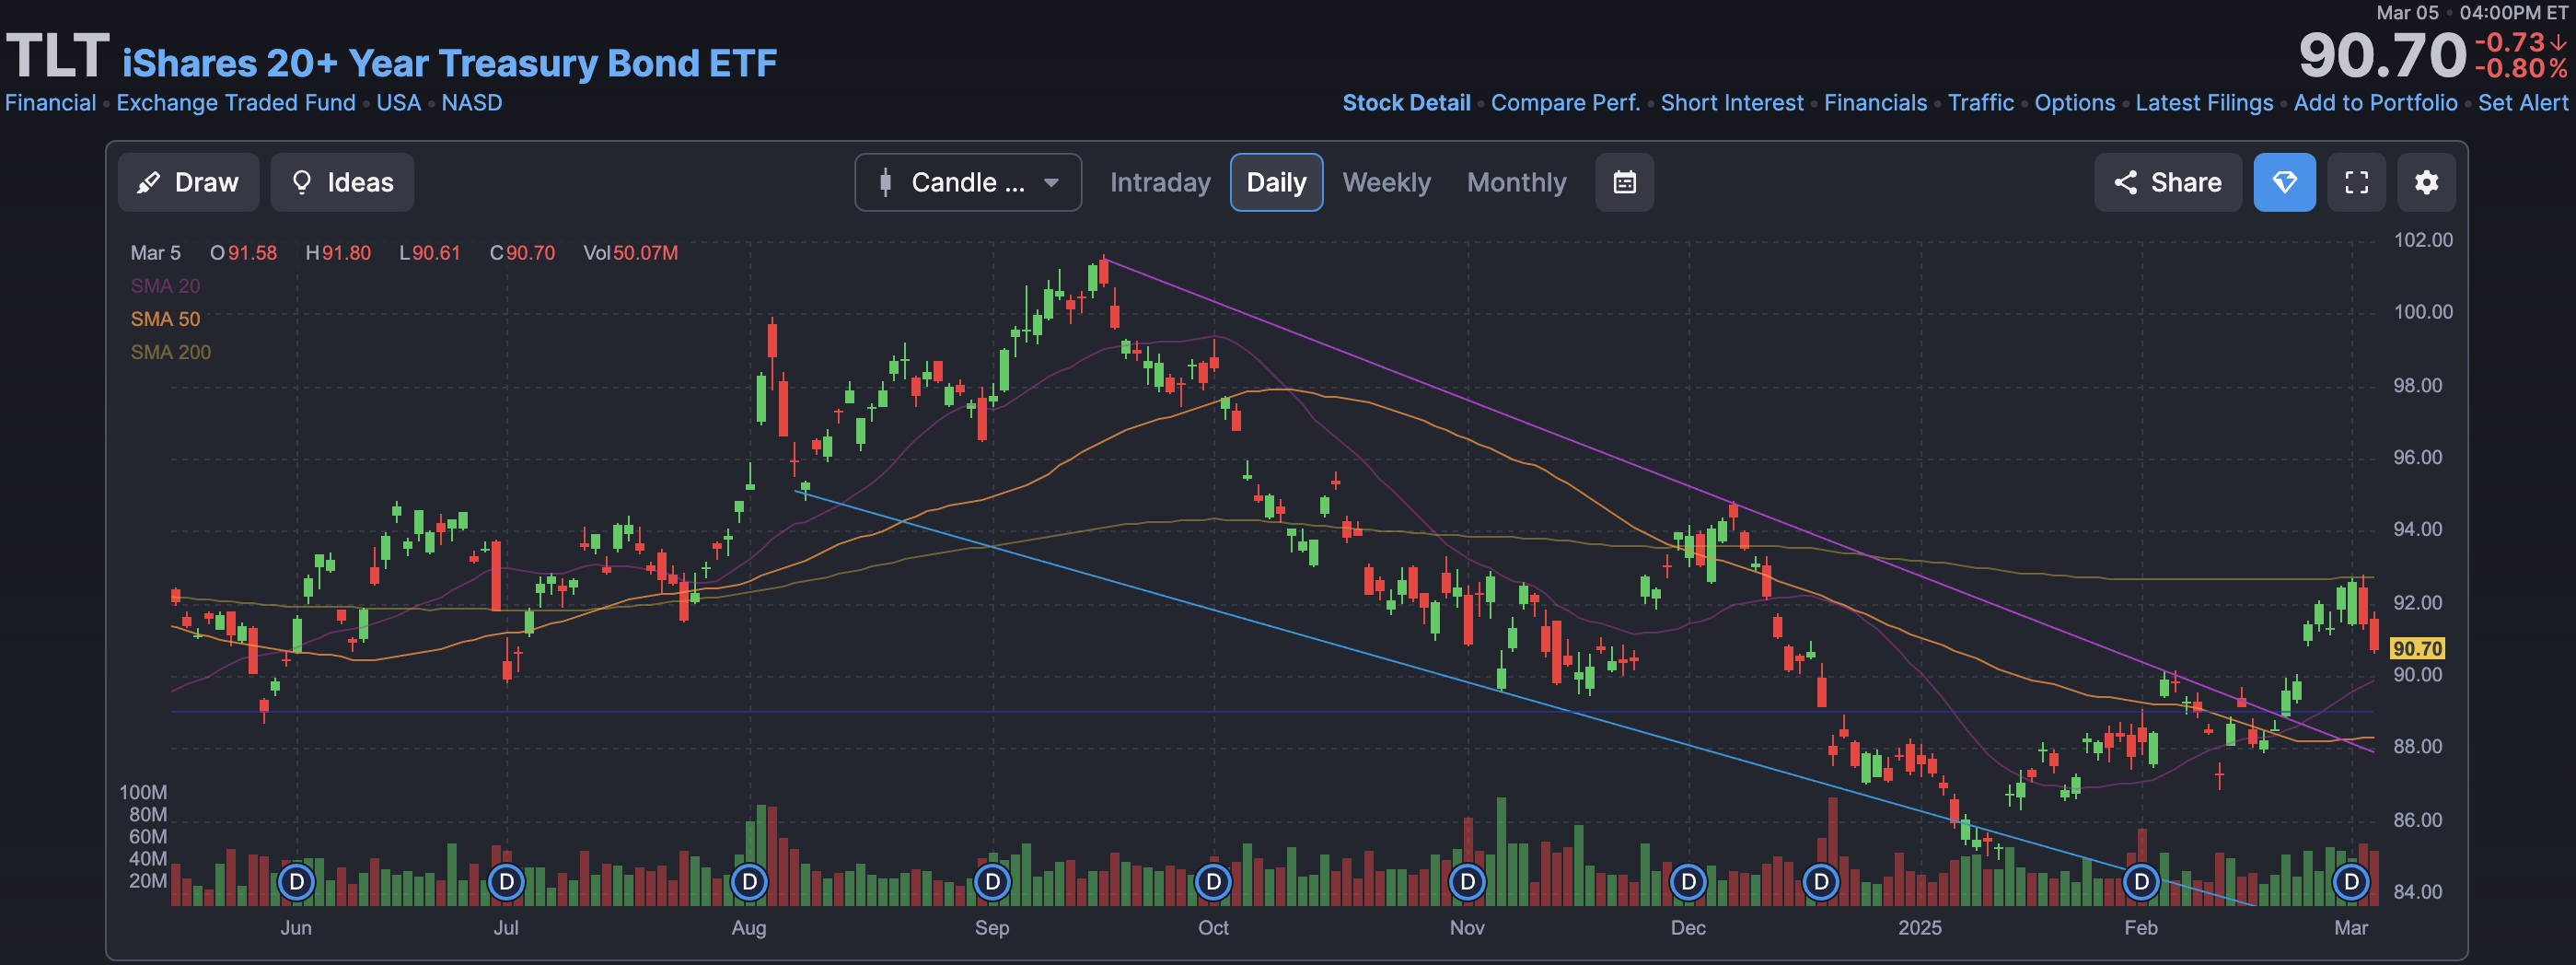This screenshot has height=965, width=2576.
Task: Click the USA country link
Action: [398, 103]
